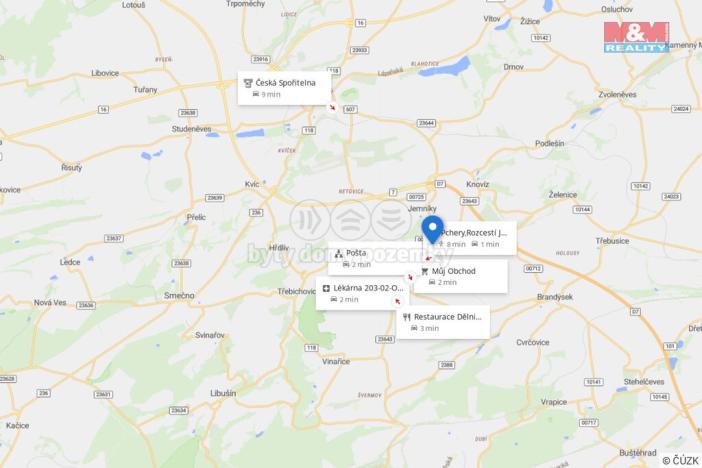Click the red arrow marker near Česká Spořitelna

(332, 107)
